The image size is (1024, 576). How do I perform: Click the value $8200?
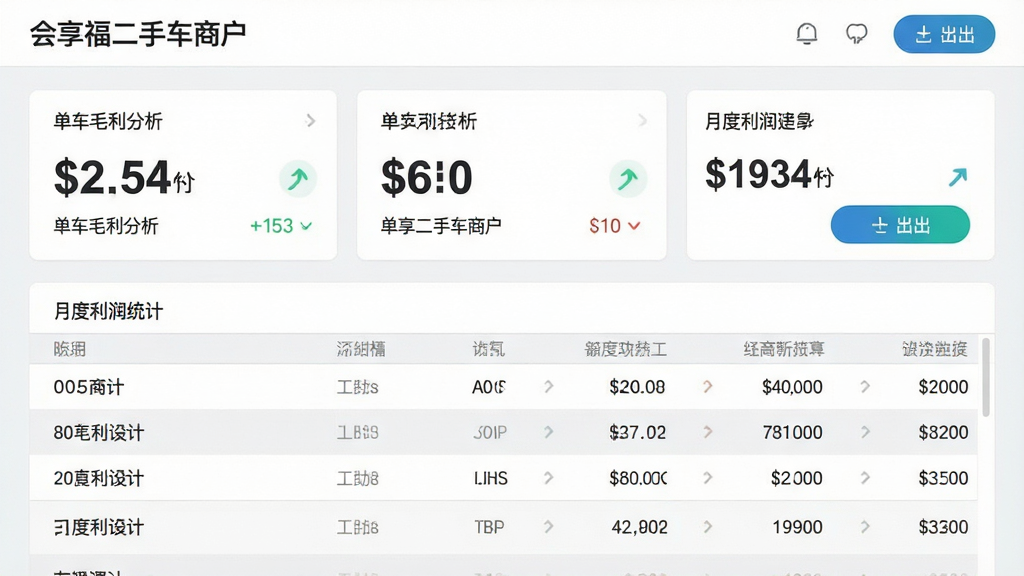coord(943,432)
